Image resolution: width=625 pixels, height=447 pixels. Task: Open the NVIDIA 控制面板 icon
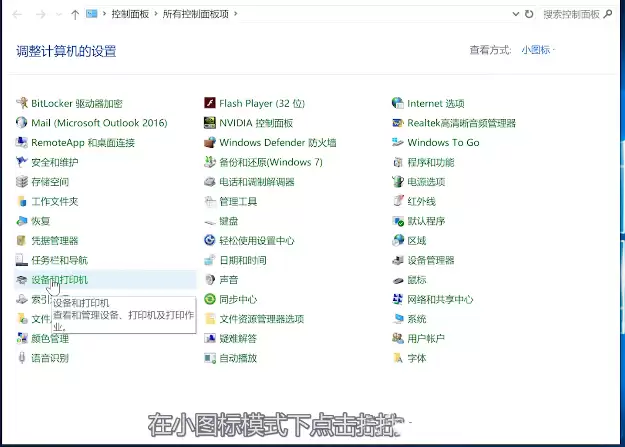coord(210,123)
